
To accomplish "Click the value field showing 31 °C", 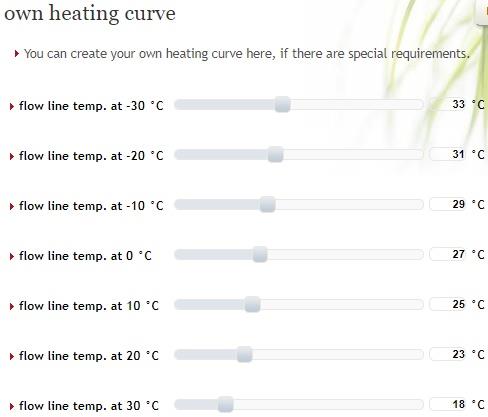I will (x=448, y=155).
